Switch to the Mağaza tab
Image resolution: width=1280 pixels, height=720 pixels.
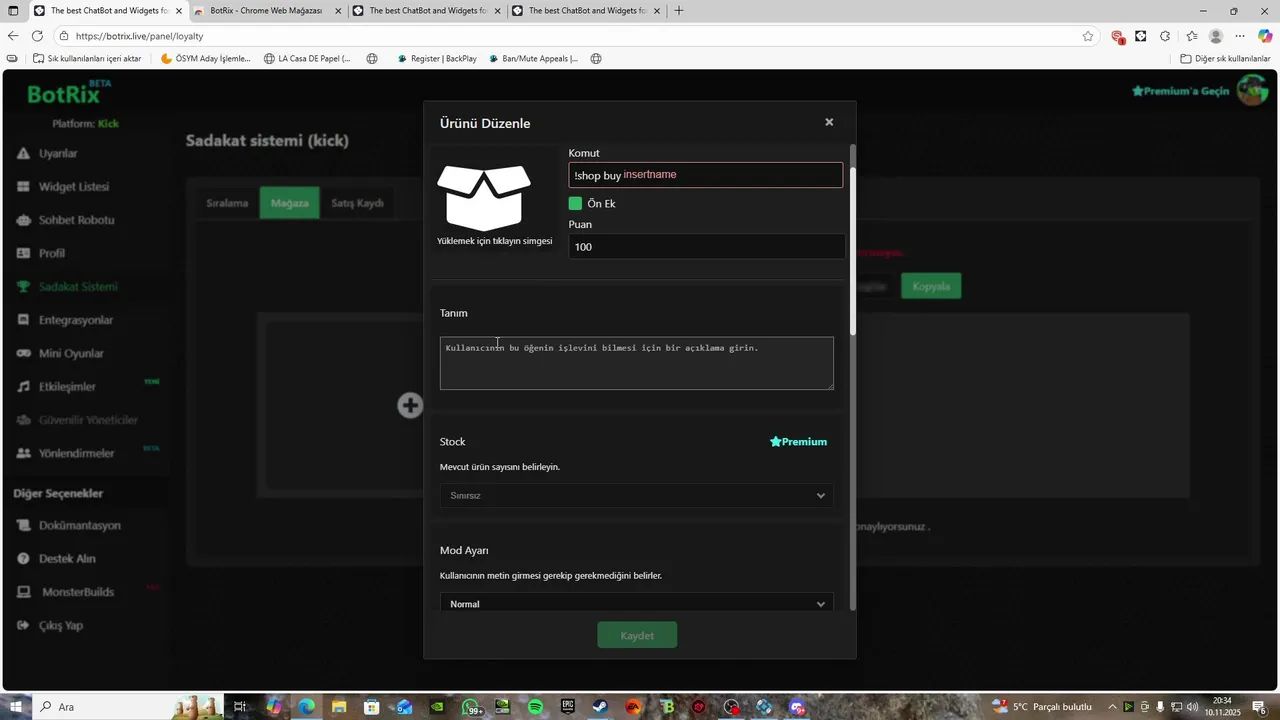click(x=290, y=203)
